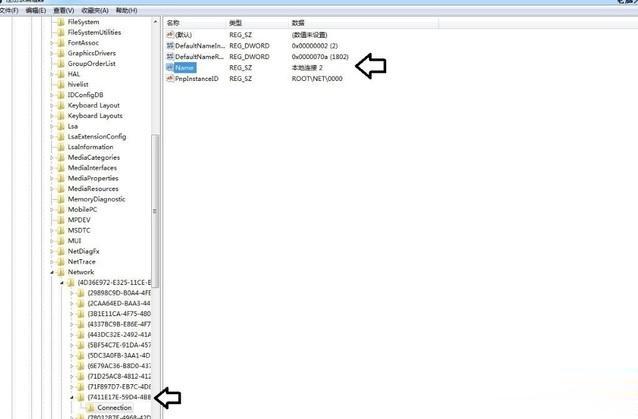Click the data value 本地连接 2
638x419 pixels.
click(x=307, y=68)
